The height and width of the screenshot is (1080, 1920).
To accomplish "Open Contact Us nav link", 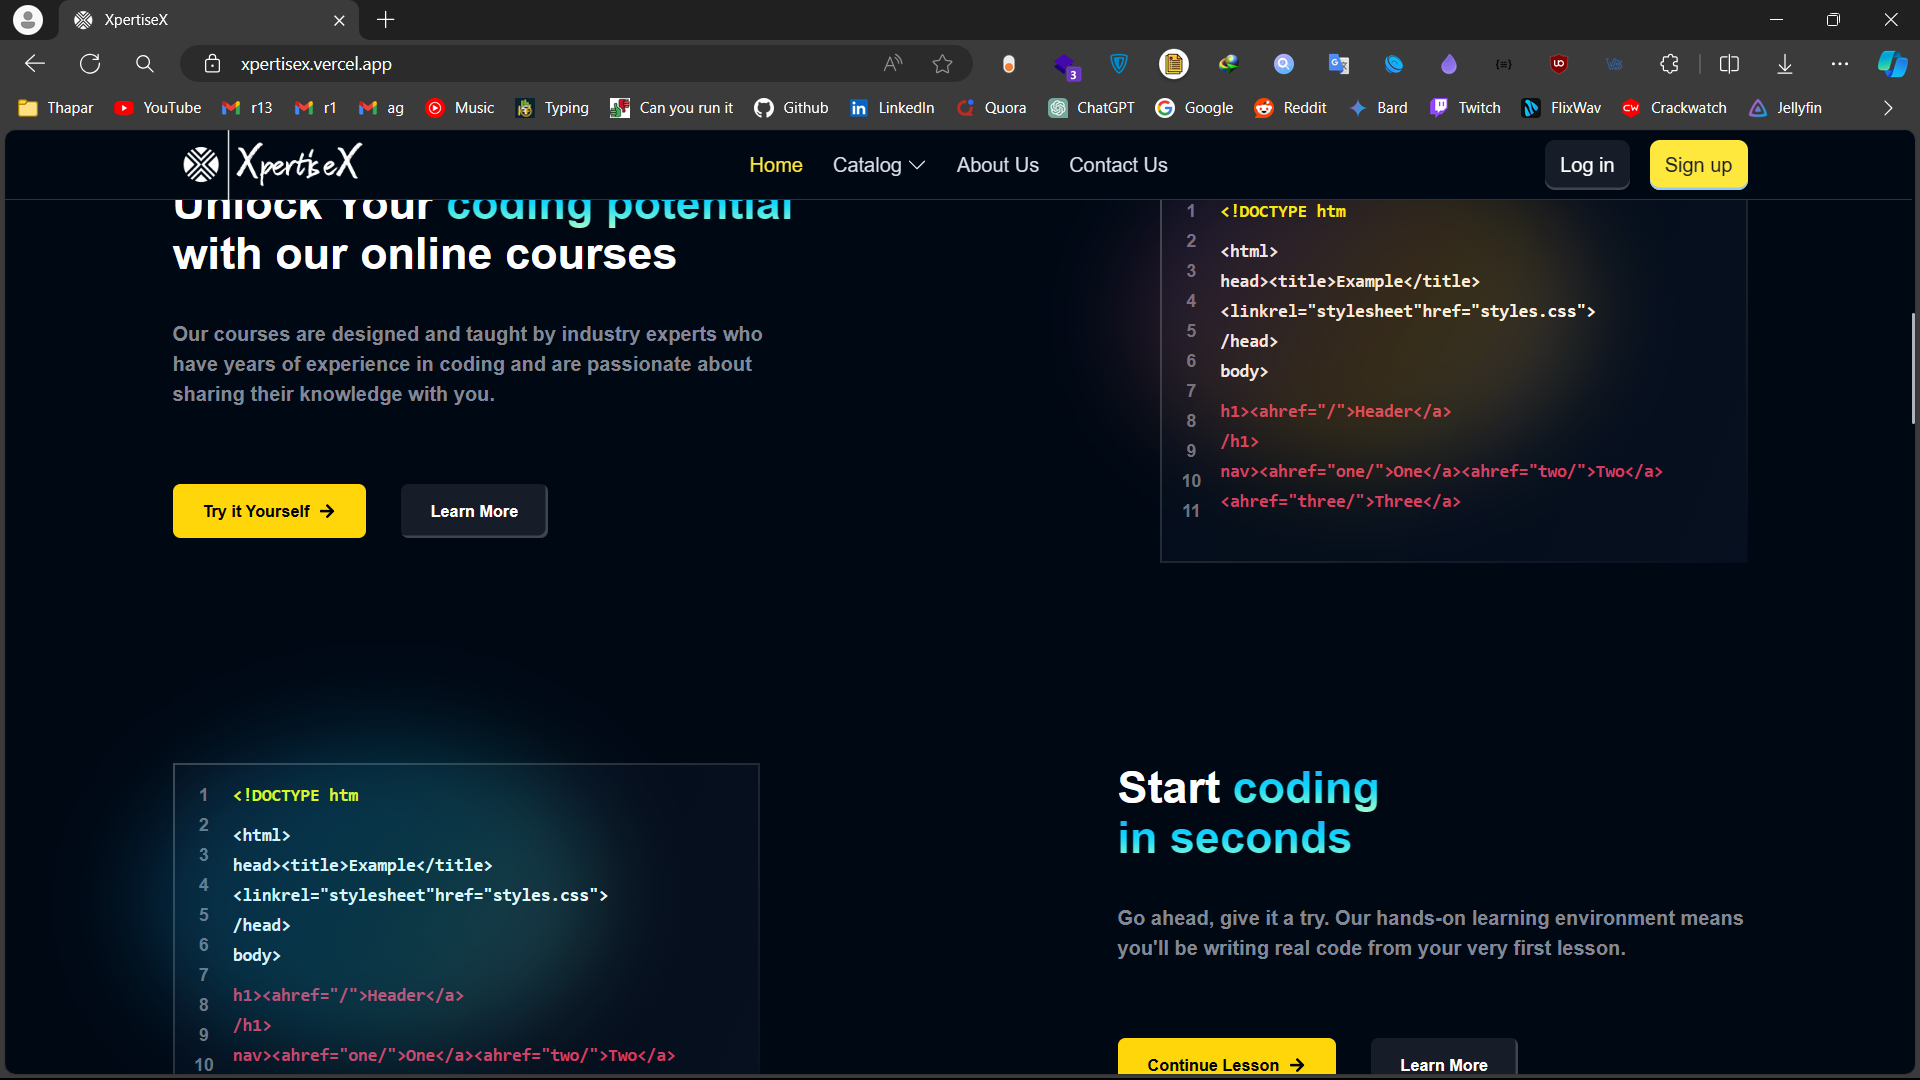I will pos(1118,165).
